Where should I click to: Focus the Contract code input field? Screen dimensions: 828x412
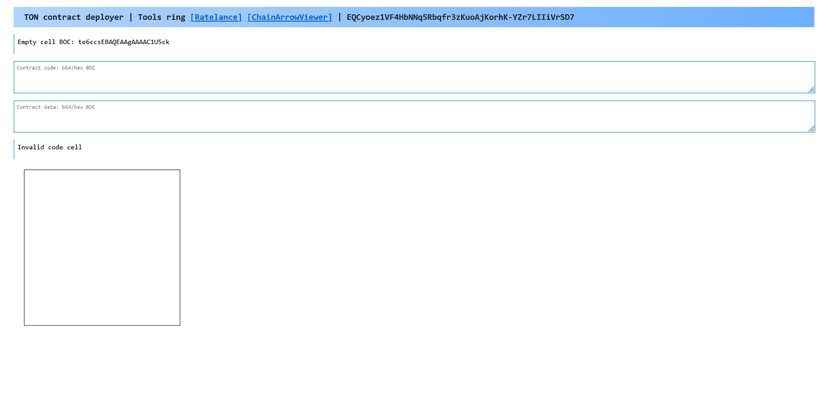click(x=400, y=78)
